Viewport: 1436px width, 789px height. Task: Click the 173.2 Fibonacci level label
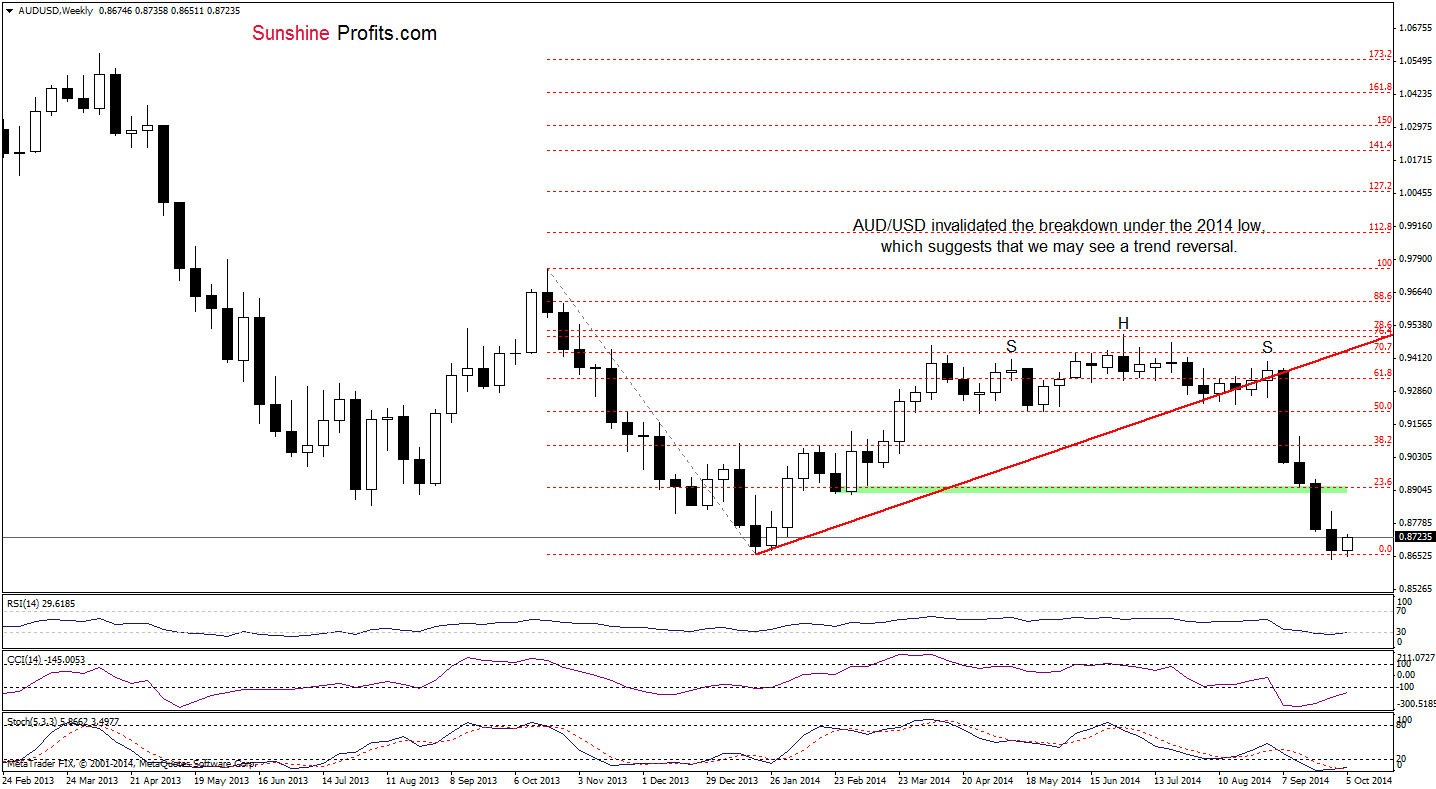1380,54
